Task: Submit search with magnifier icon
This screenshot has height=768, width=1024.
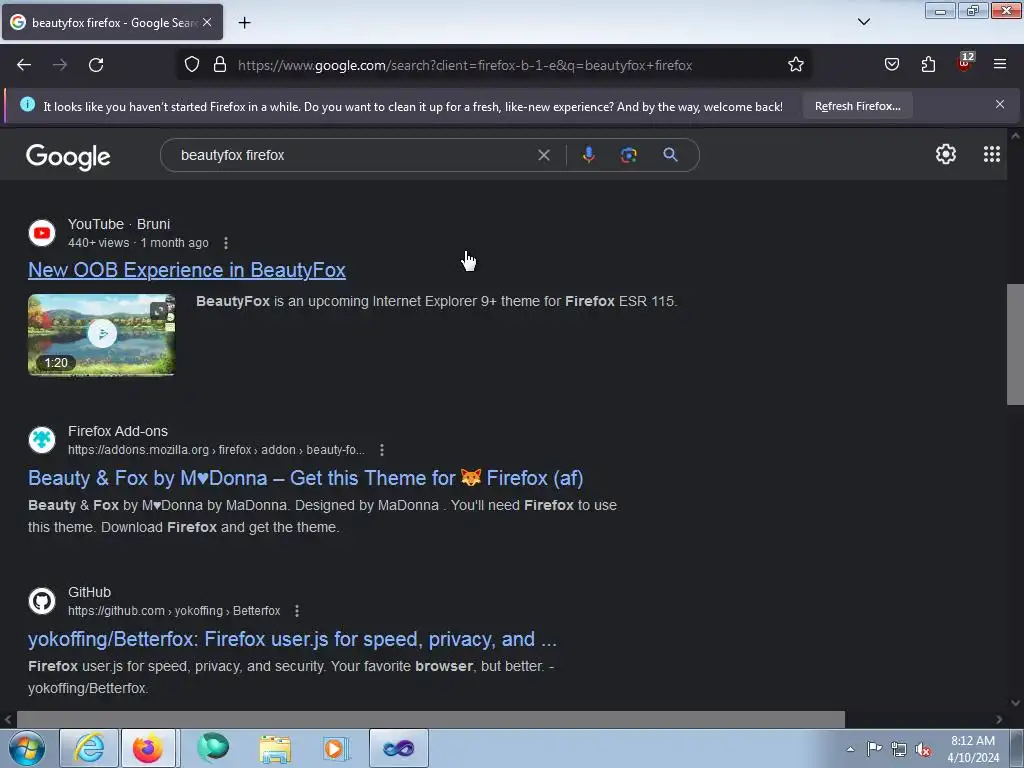Action: point(670,155)
